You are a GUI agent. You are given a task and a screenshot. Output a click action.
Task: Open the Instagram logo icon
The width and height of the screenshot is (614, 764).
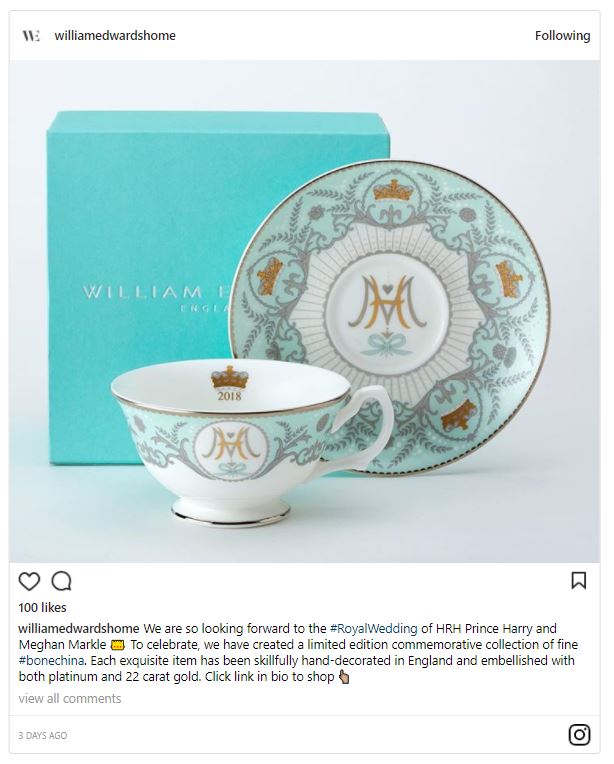coord(579,735)
